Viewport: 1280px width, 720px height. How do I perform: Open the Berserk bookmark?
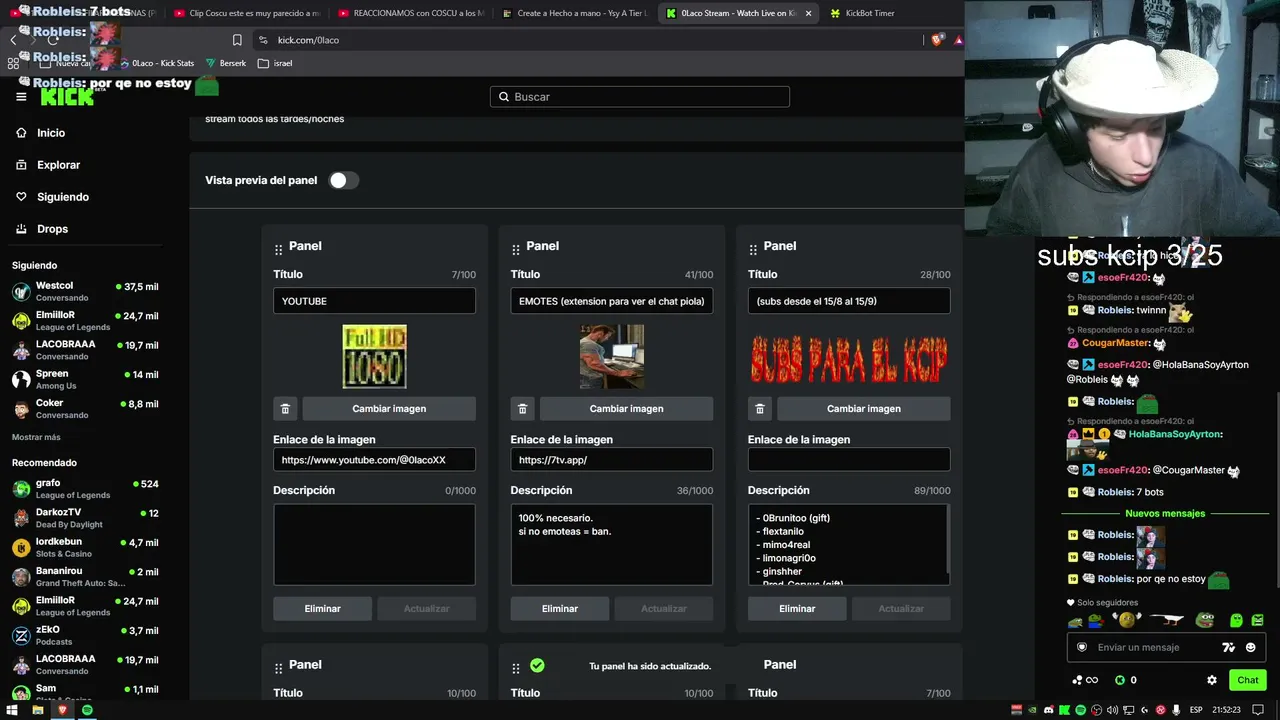click(226, 63)
